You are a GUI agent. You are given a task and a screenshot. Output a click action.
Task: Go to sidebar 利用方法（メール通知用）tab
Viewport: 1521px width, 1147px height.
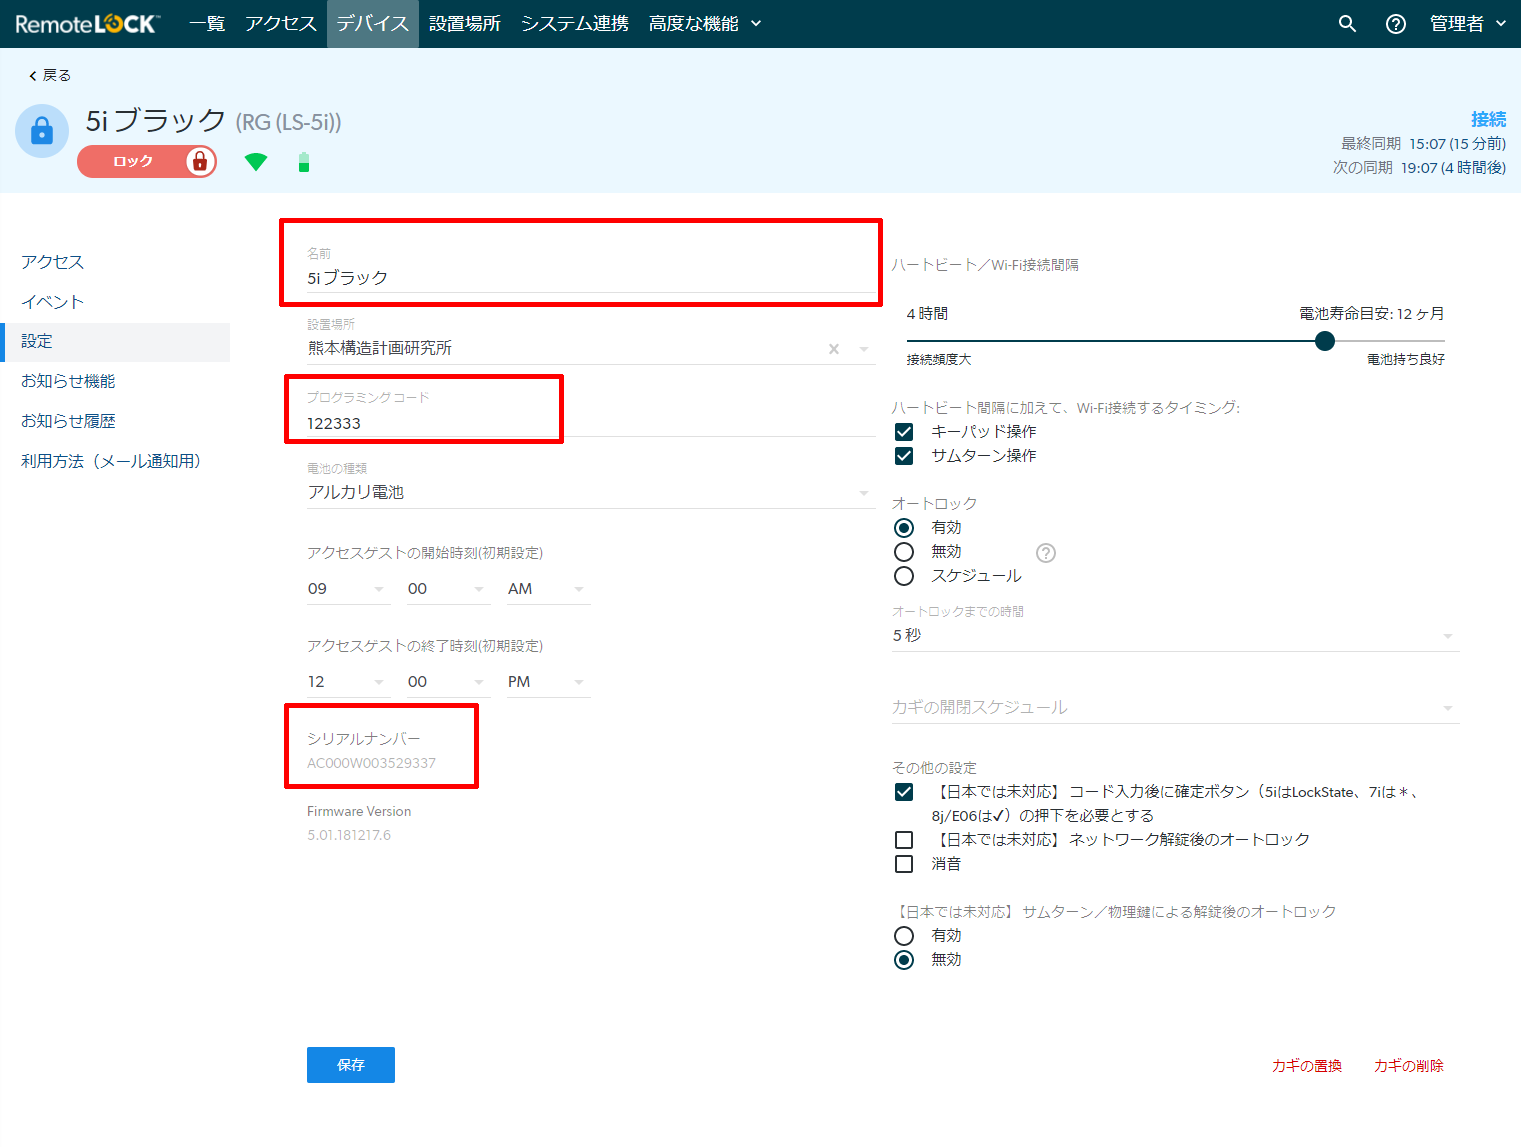(115, 462)
